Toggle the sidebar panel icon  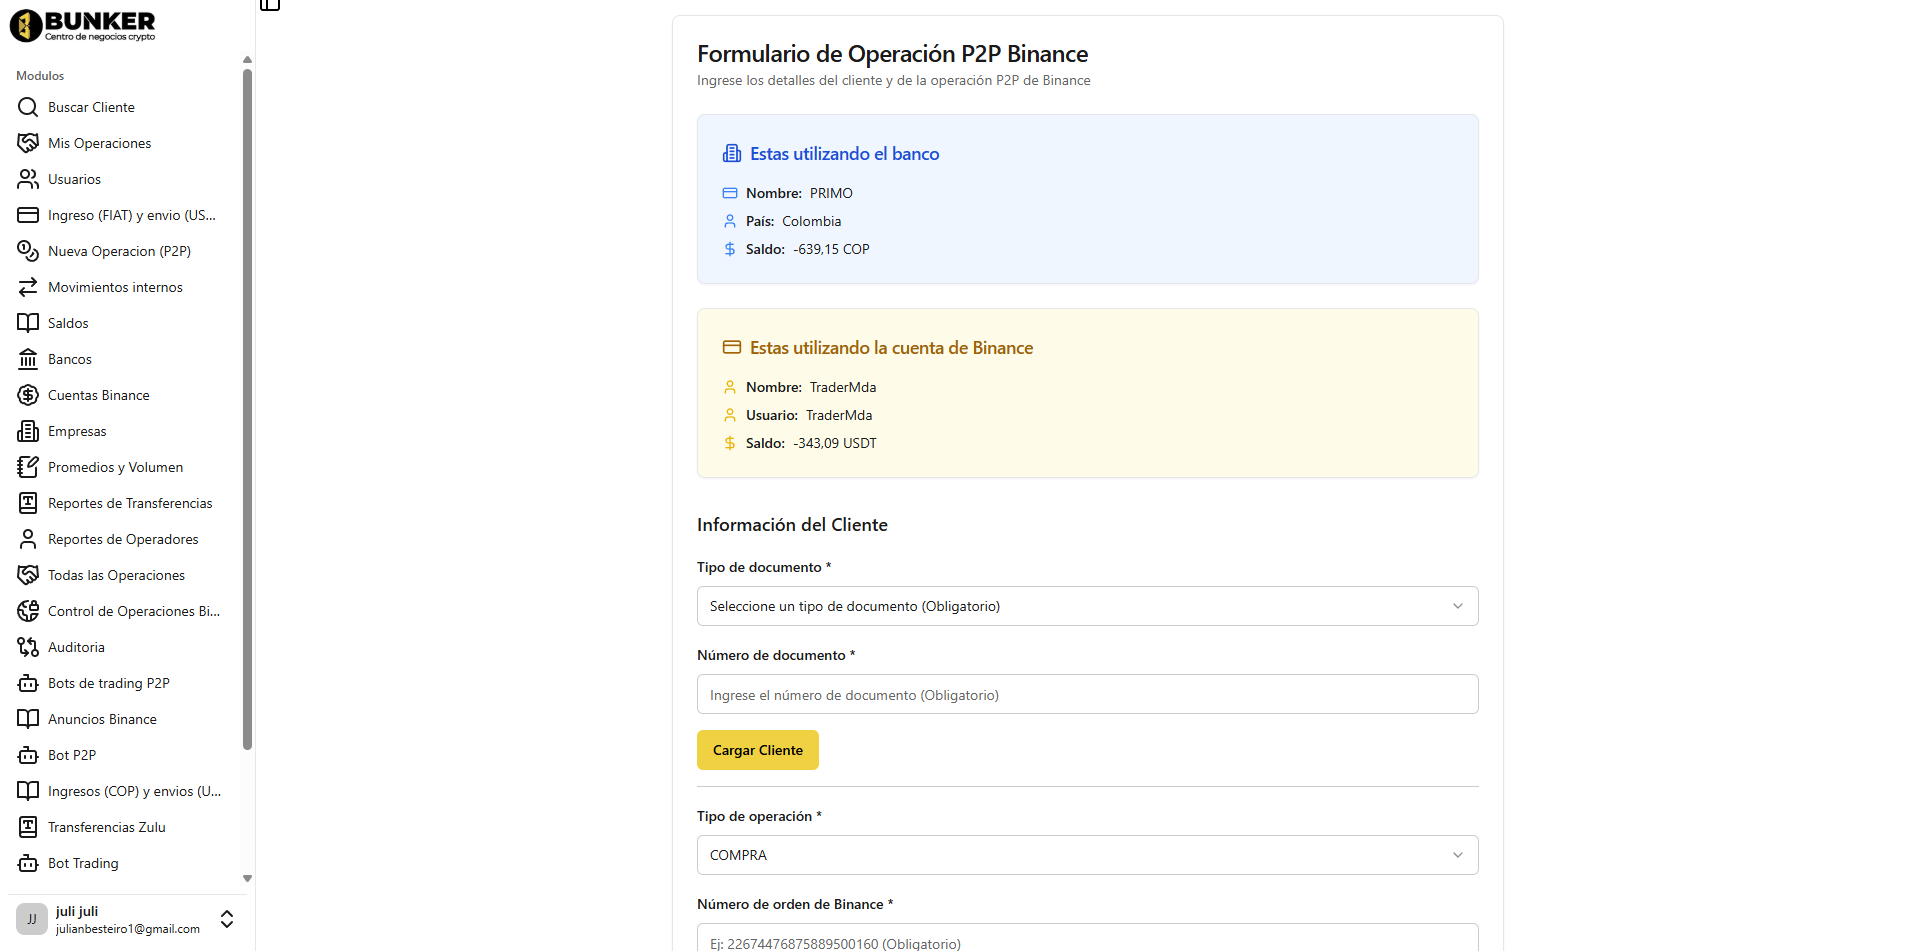pos(270,5)
